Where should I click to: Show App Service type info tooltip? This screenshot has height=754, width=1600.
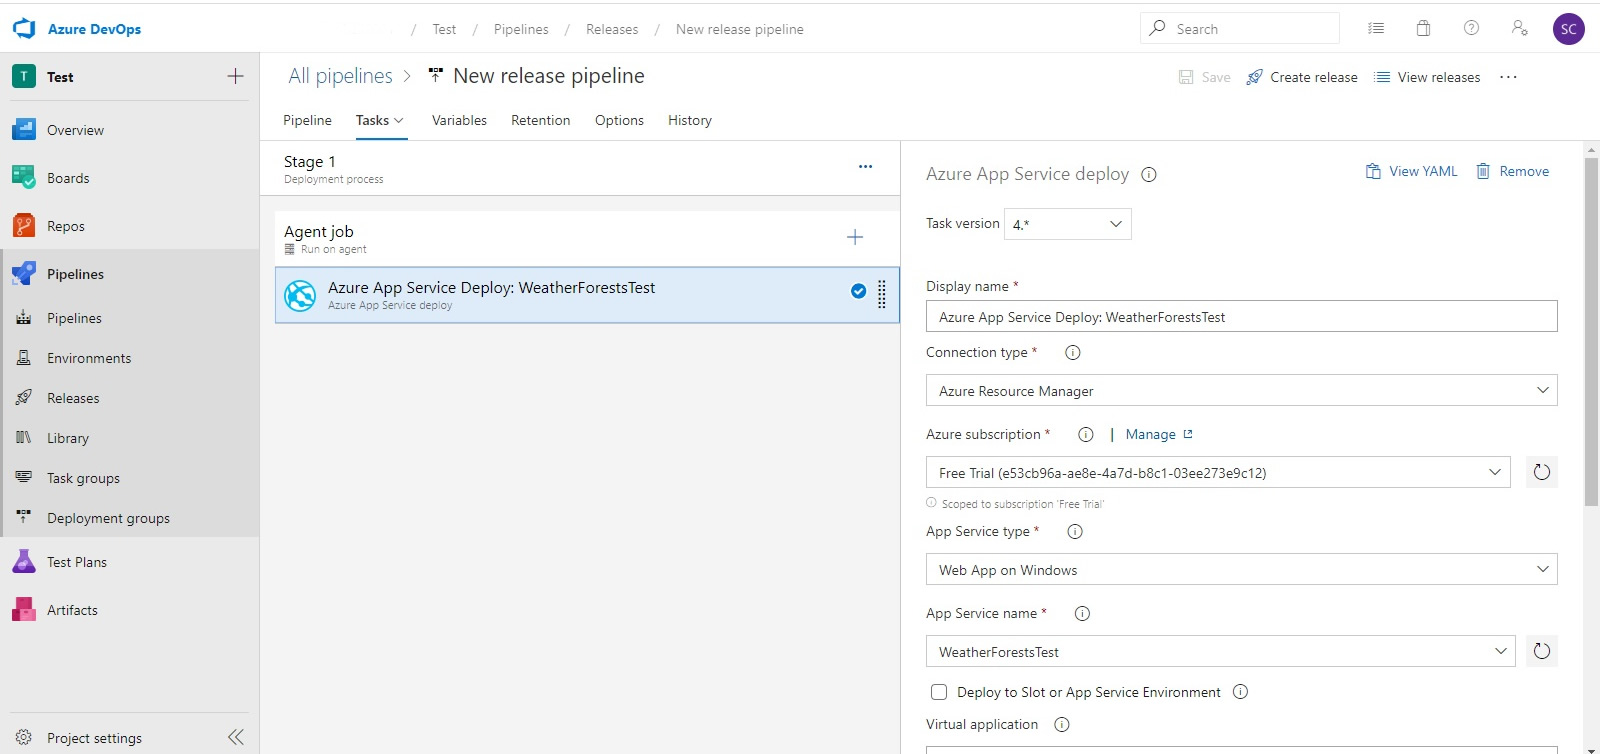pyautogui.click(x=1075, y=531)
